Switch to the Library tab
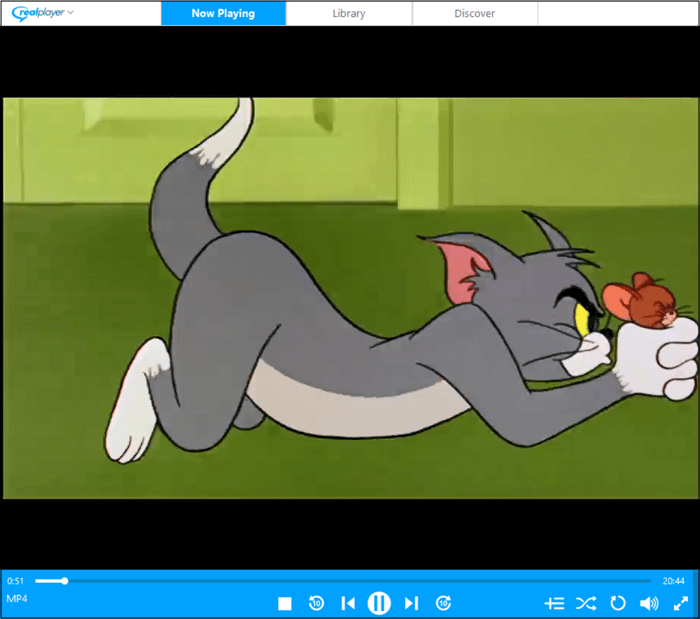 coord(348,14)
